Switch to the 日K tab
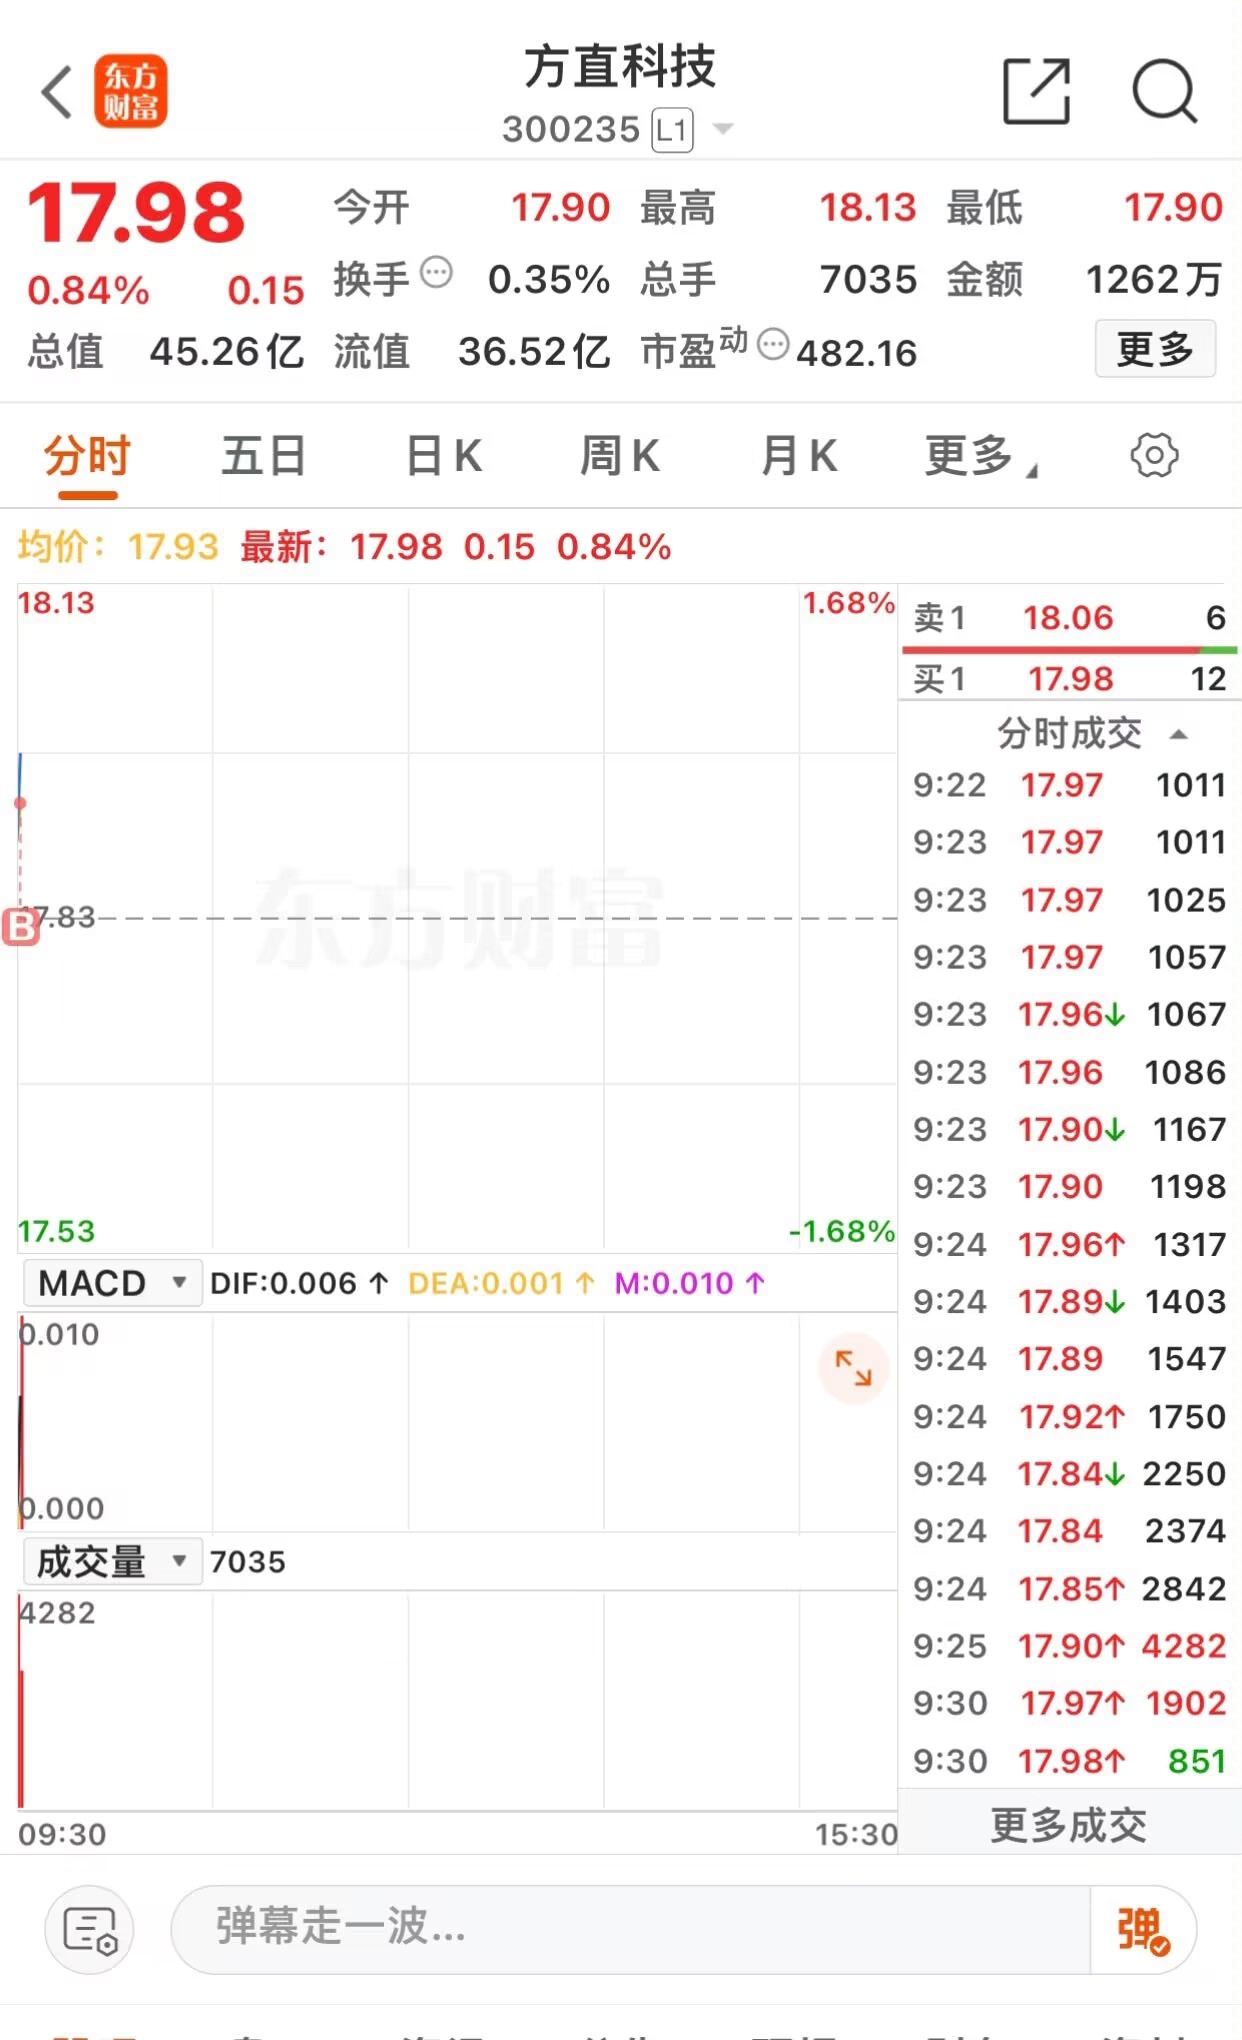The image size is (1242, 2040). coord(444,456)
